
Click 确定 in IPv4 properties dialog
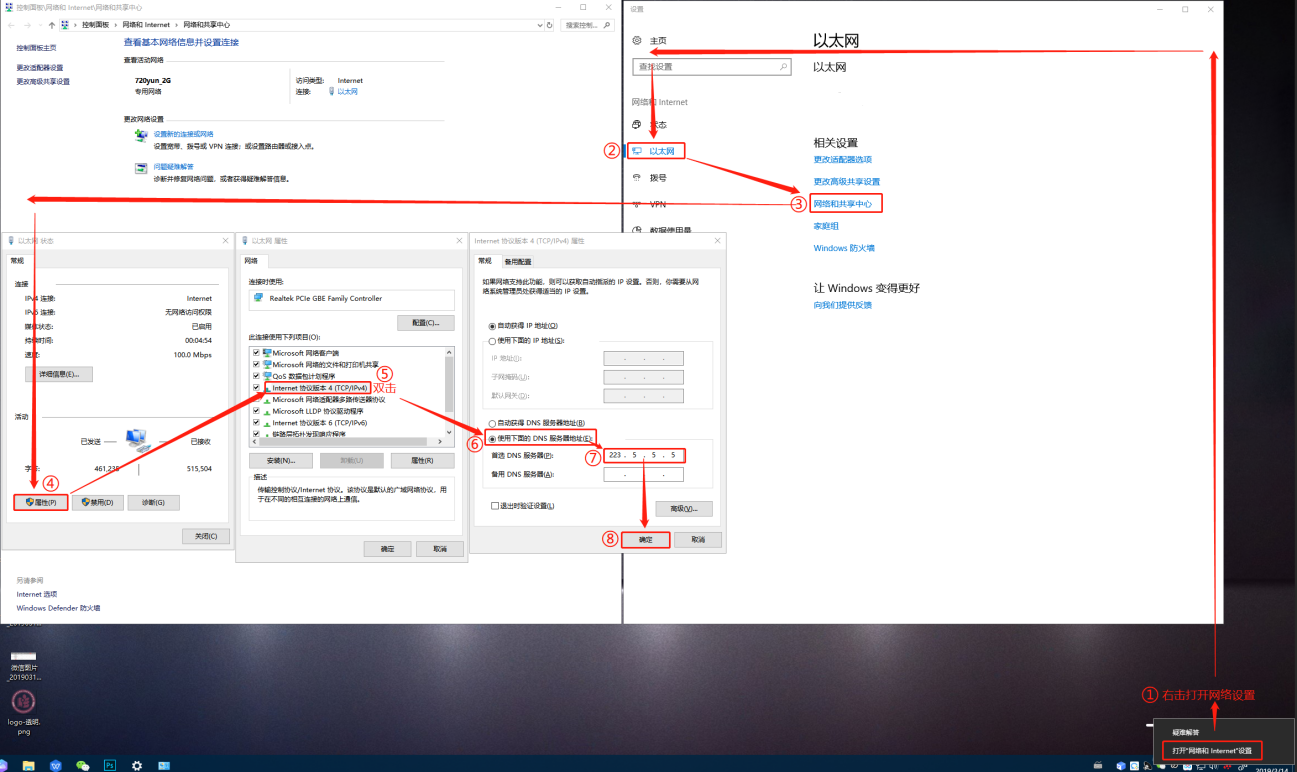tap(646, 540)
